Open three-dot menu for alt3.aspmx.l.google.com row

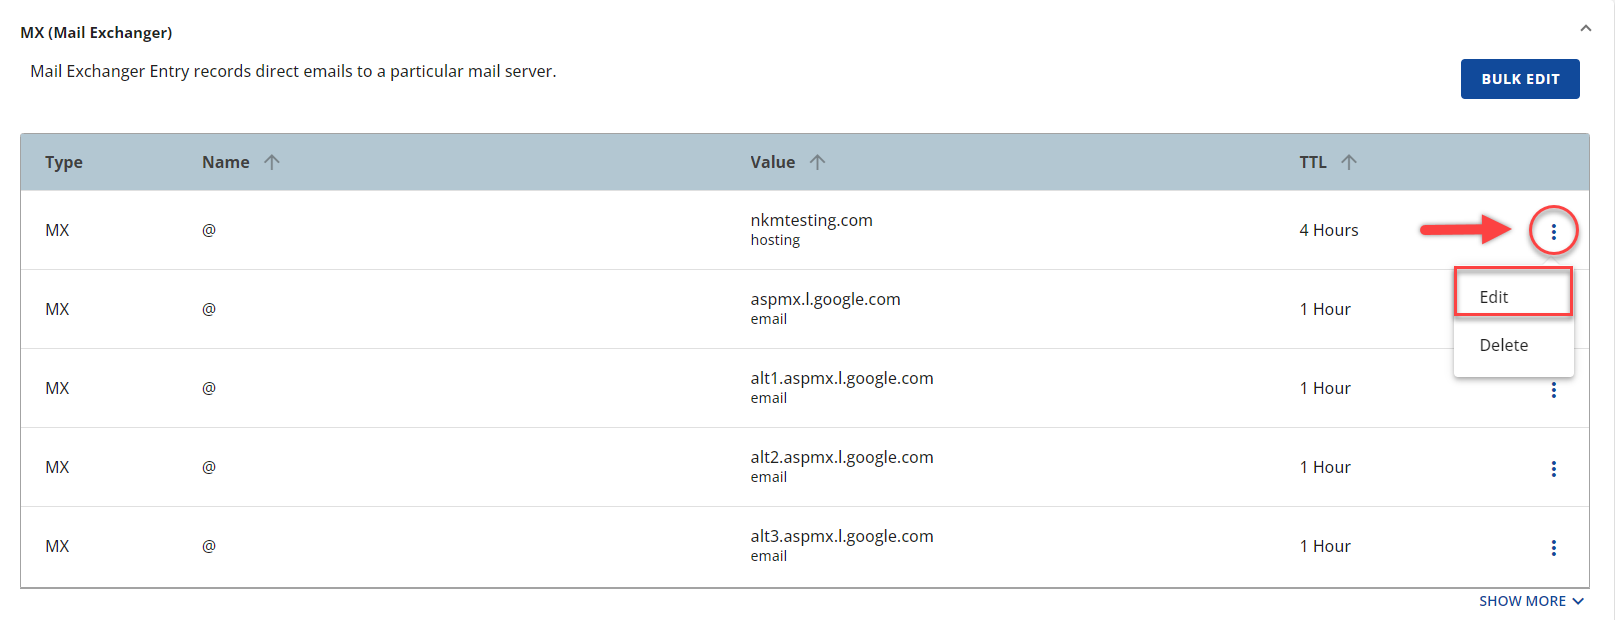click(x=1553, y=548)
